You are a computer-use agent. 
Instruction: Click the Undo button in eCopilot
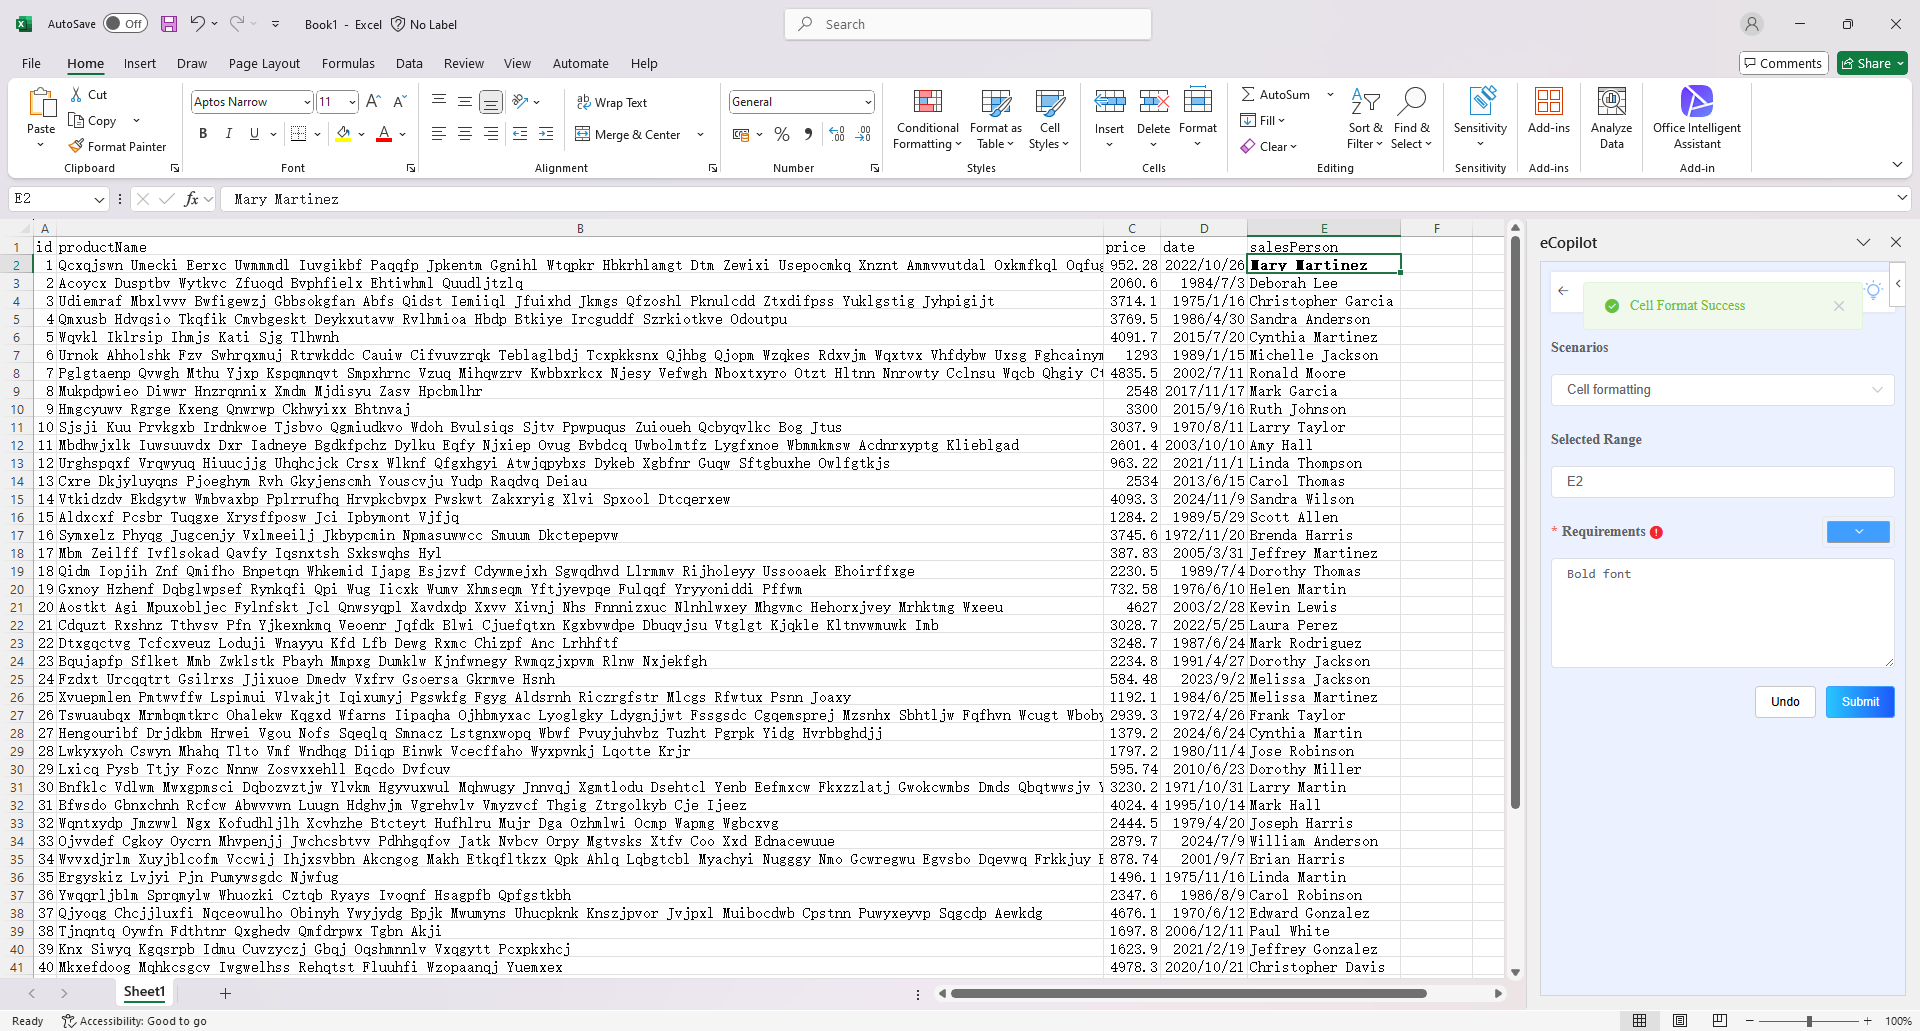pos(1784,702)
